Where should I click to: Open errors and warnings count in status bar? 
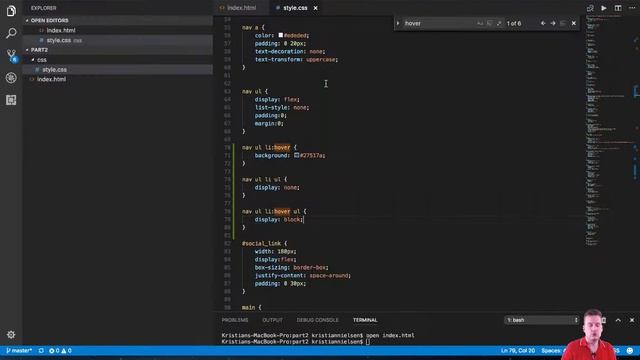60,351
